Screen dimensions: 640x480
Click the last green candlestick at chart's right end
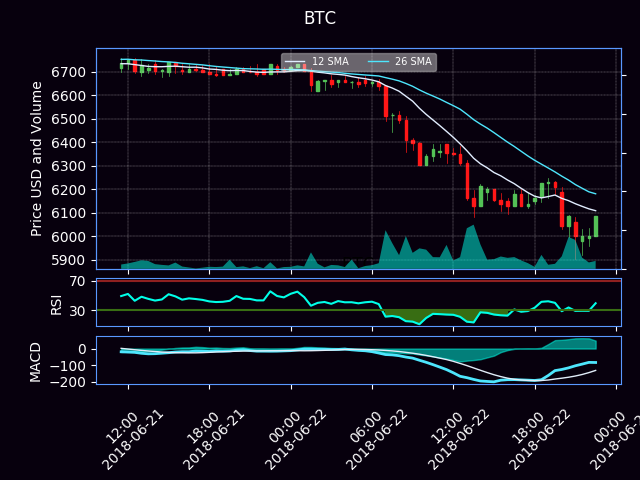(595, 226)
